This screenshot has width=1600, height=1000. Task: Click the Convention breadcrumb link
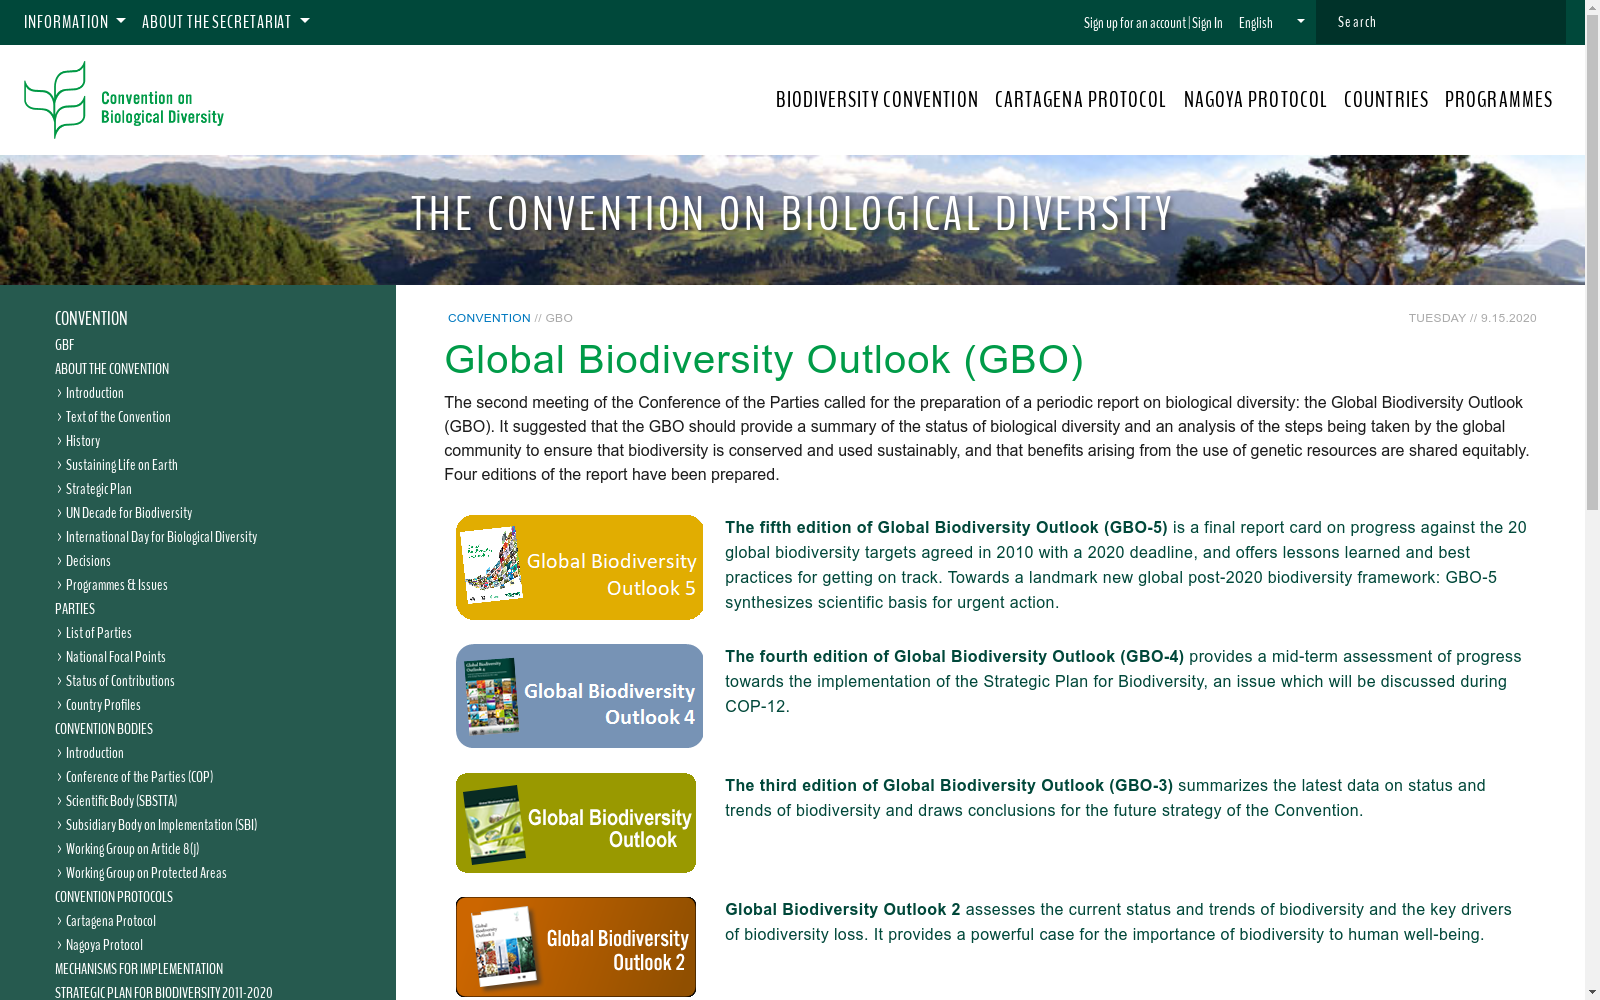(x=489, y=318)
